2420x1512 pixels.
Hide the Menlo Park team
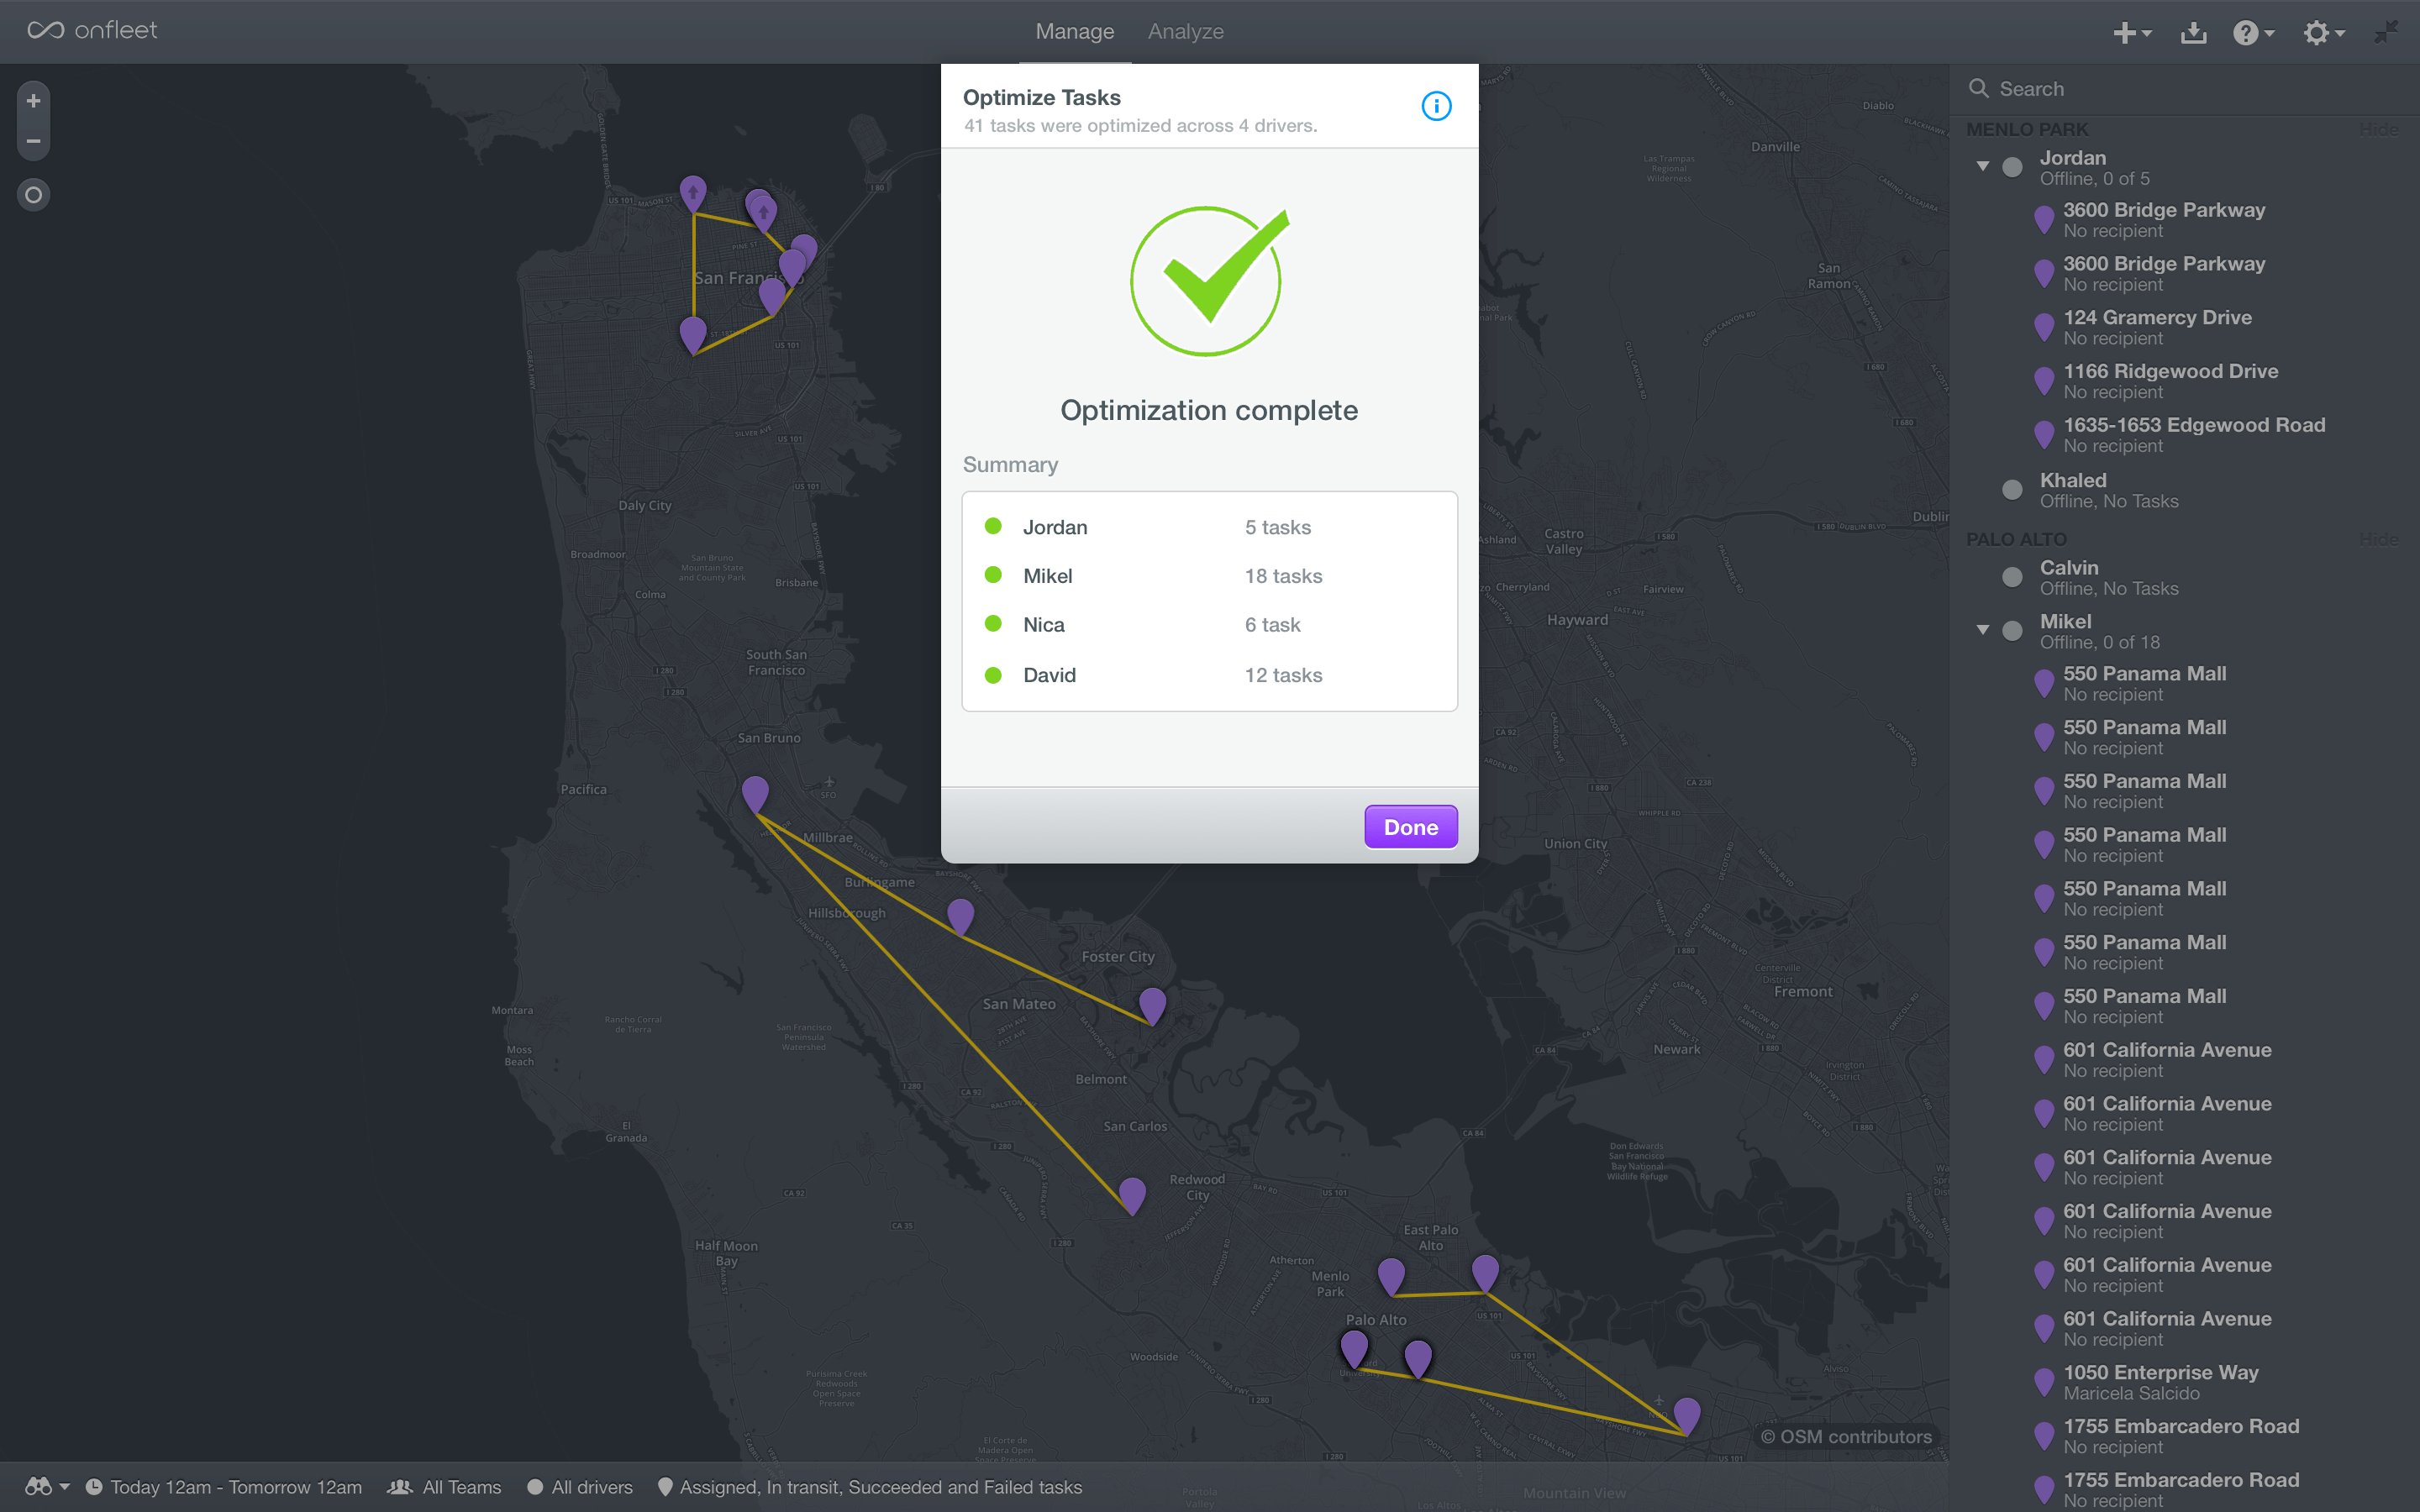[x=2378, y=130]
